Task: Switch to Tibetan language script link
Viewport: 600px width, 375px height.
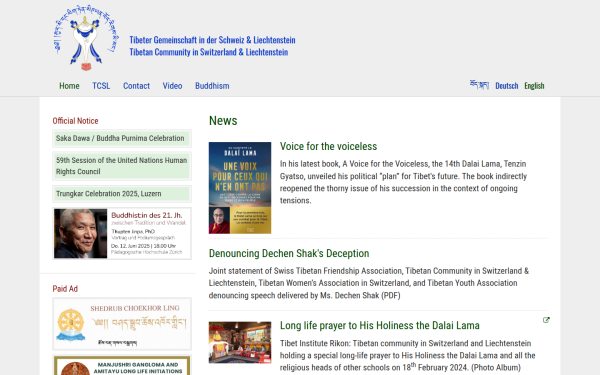Action: 479,85
